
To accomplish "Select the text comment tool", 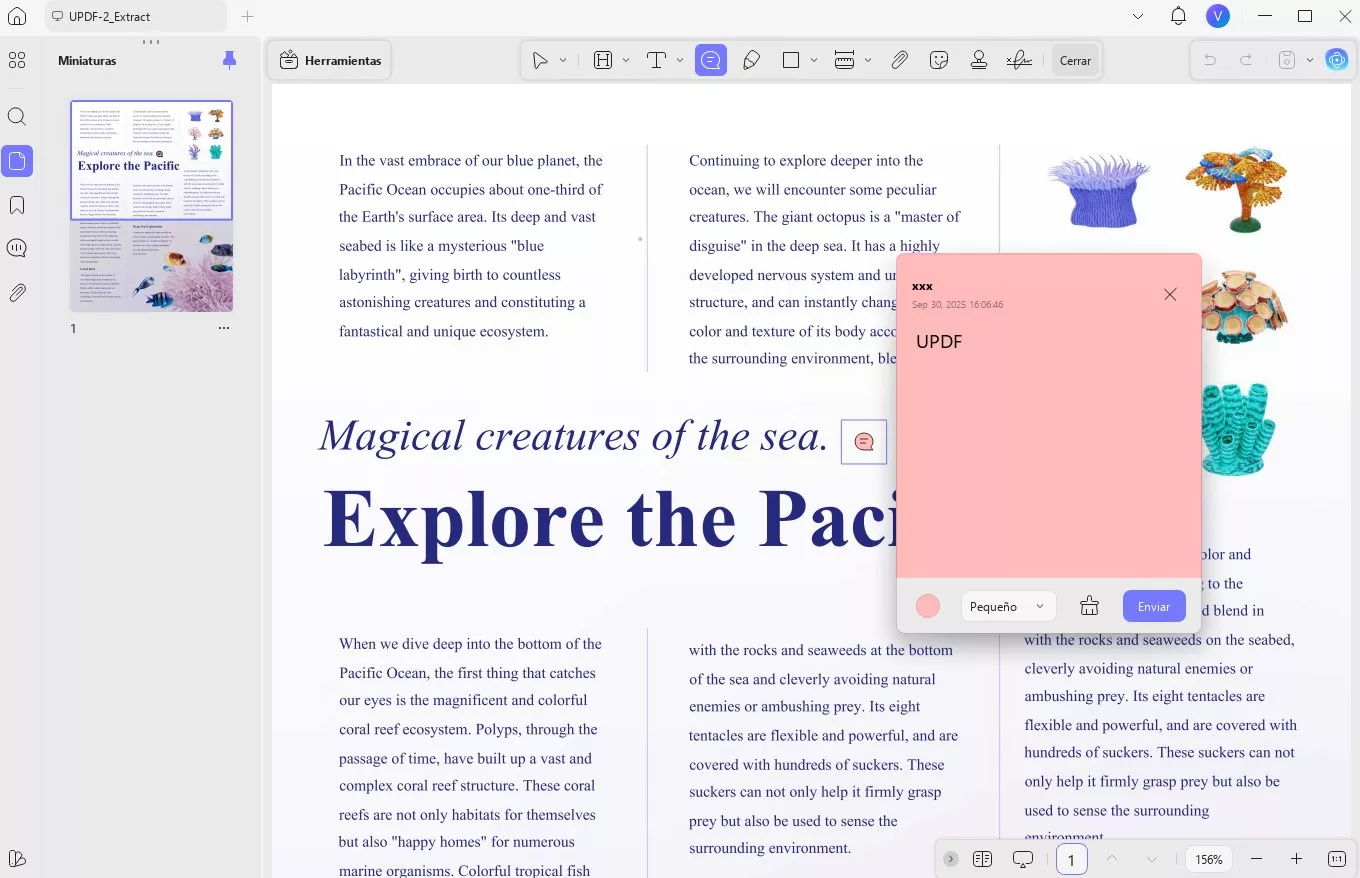I will coord(657,61).
